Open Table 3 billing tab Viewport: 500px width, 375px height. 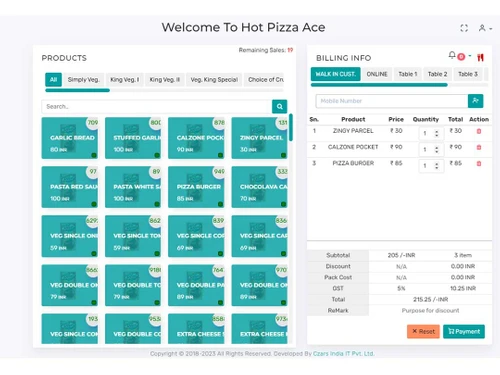[x=468, y=74]
